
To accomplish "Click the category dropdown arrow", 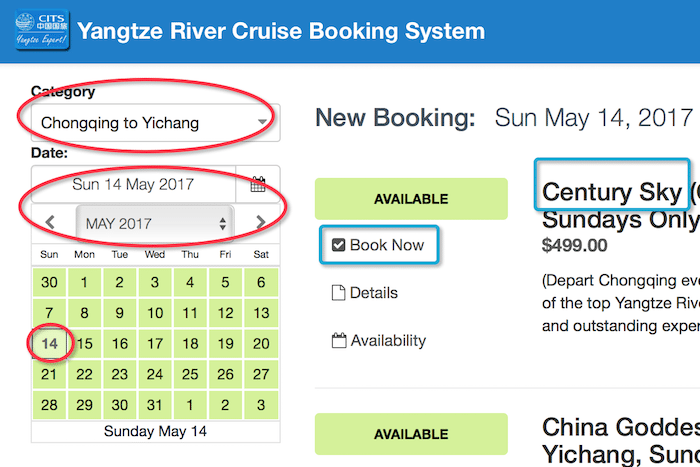I will pyautogui.click(x=262, y=121).
